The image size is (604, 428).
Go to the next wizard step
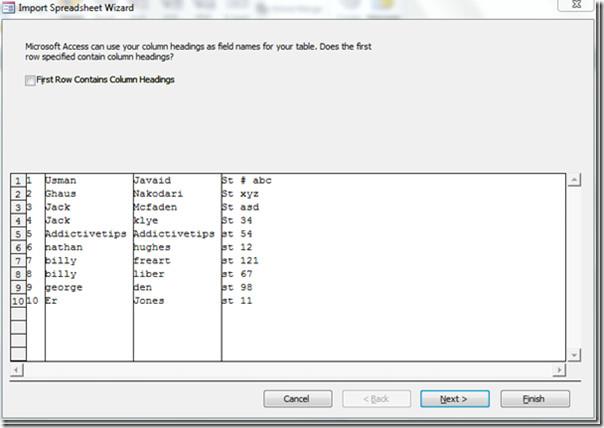pyautogui.click(x=455, y=399)
